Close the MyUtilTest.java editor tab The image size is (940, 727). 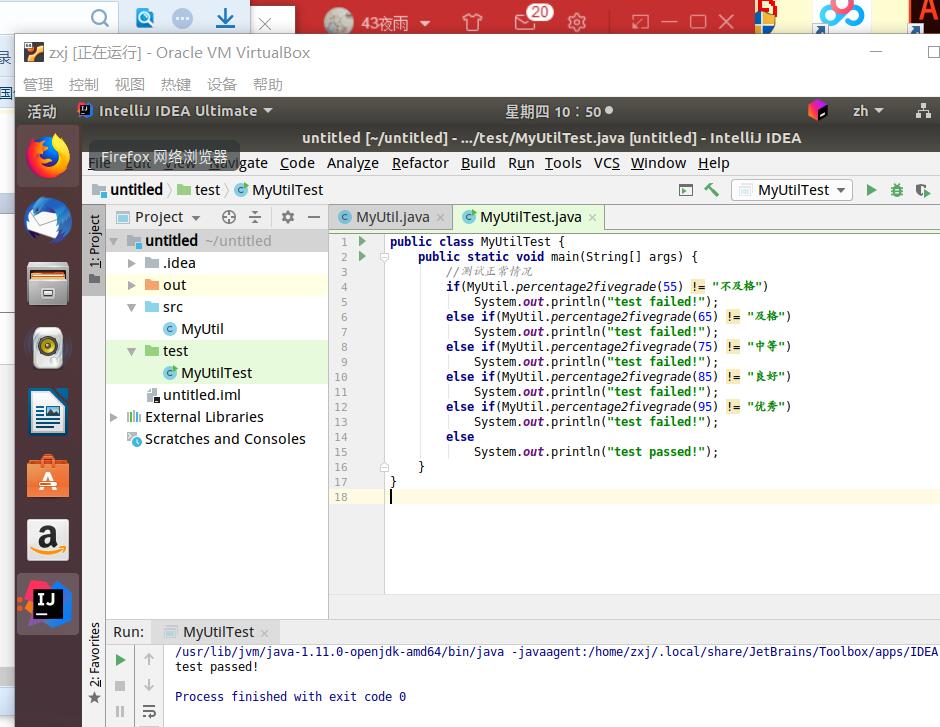[592, 218]
